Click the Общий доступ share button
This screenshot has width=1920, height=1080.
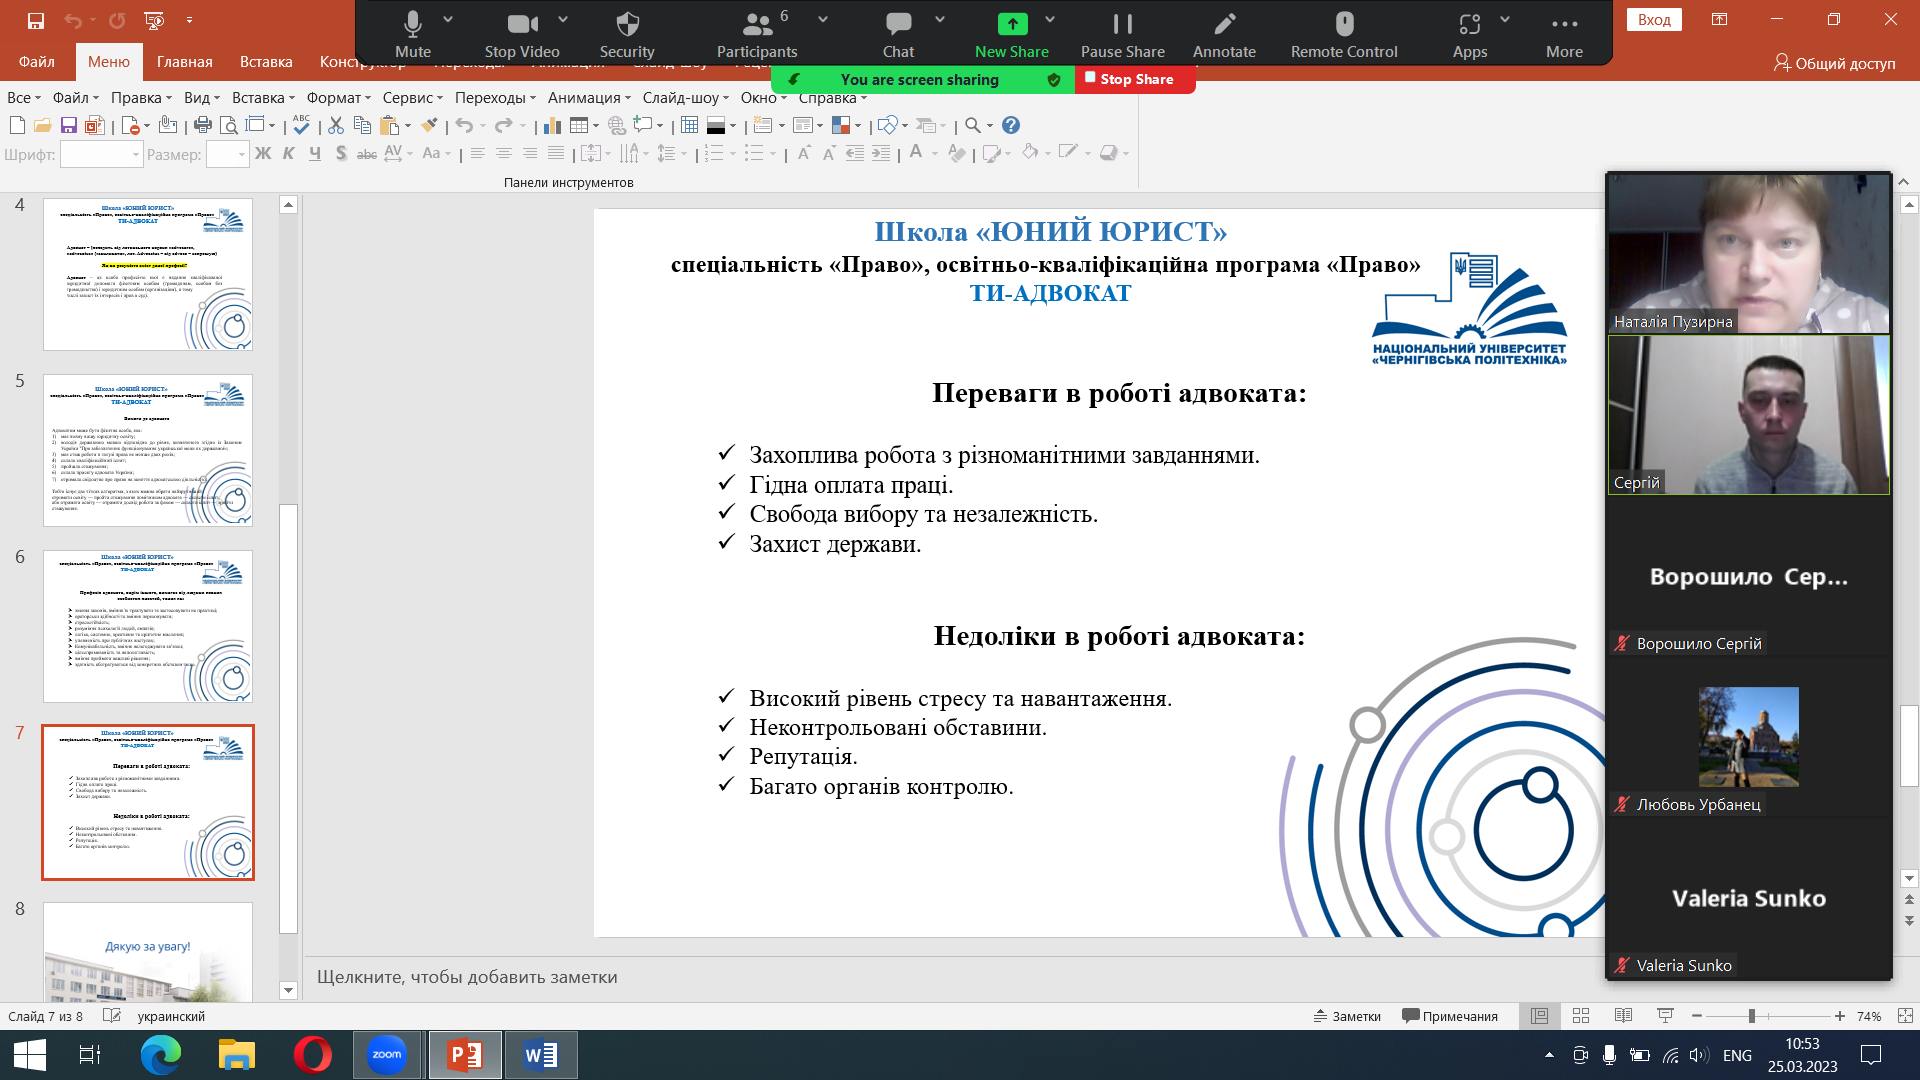[x=1834, y=63]
